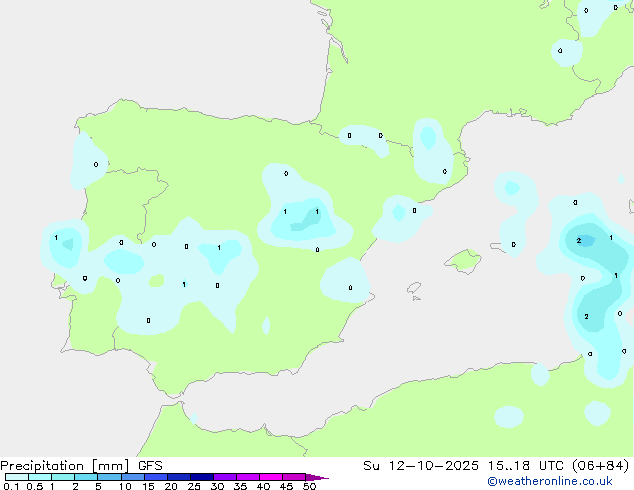Image resolution: width=634 pixels, height=490 pixels.
Task: Pick the 10–15 mm legend color box
Action: pyautogui.click(x=132, y=477)
